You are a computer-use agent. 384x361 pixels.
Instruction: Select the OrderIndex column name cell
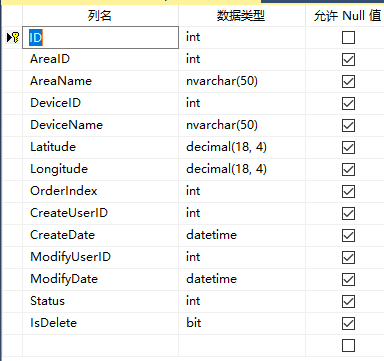click(x=100, y=191)
